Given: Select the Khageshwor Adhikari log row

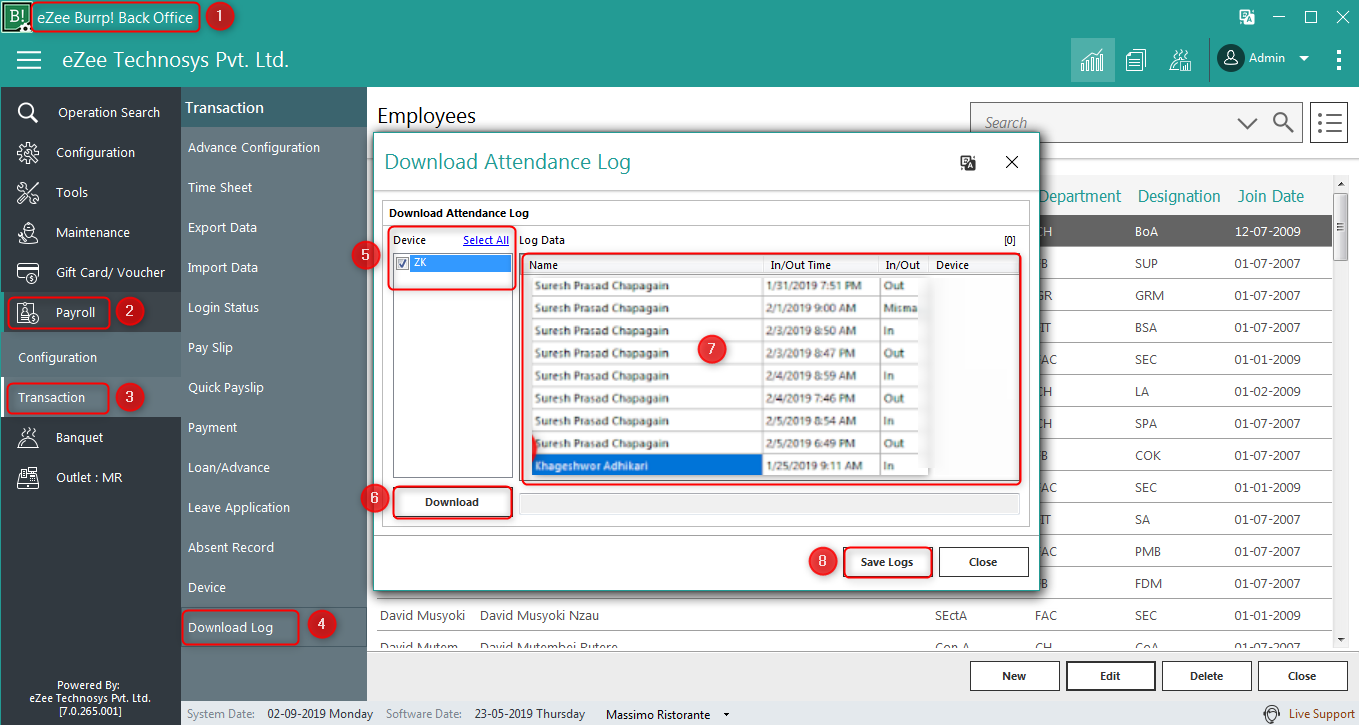Looking at the screenshot, I should tap(725, 465).
